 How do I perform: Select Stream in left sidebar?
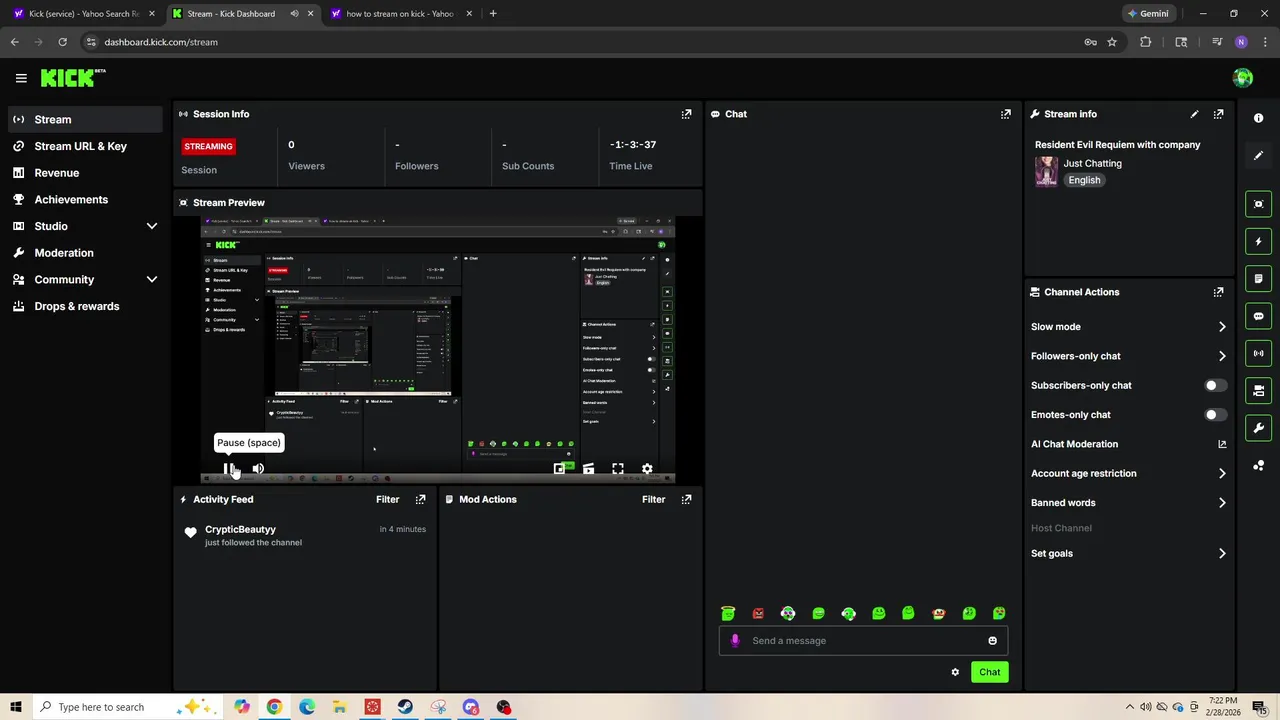86,119
